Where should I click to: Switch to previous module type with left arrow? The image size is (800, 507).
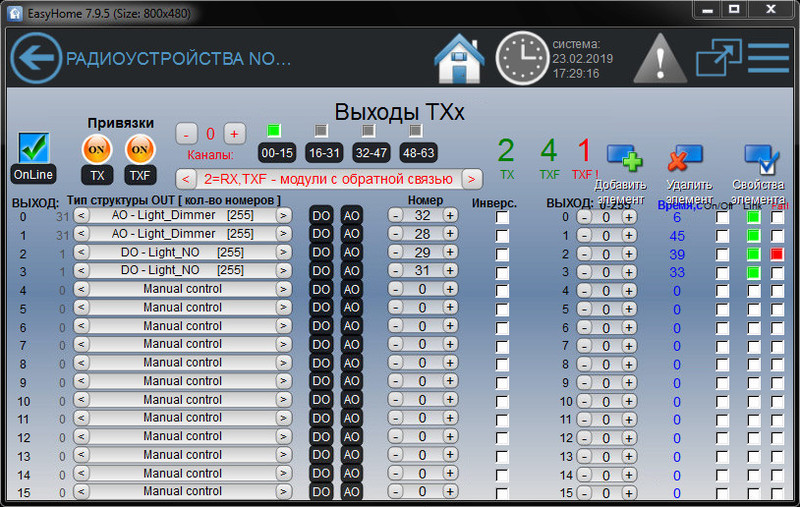coord(186,179)
